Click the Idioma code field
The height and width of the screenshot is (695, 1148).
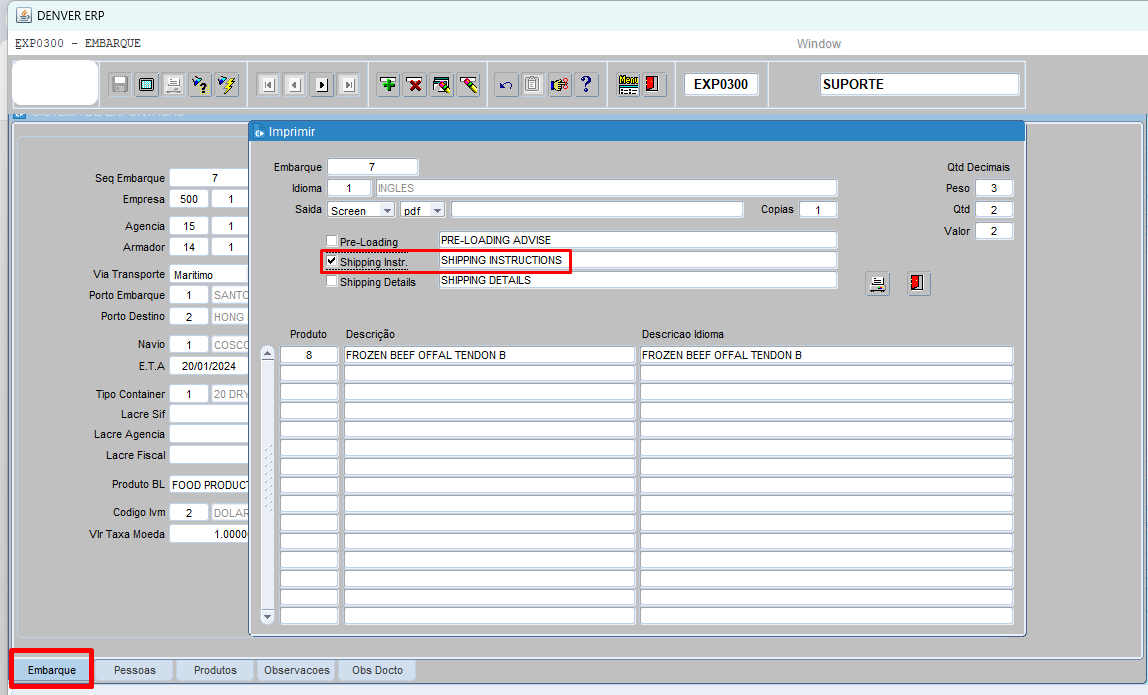coord(348,188)
